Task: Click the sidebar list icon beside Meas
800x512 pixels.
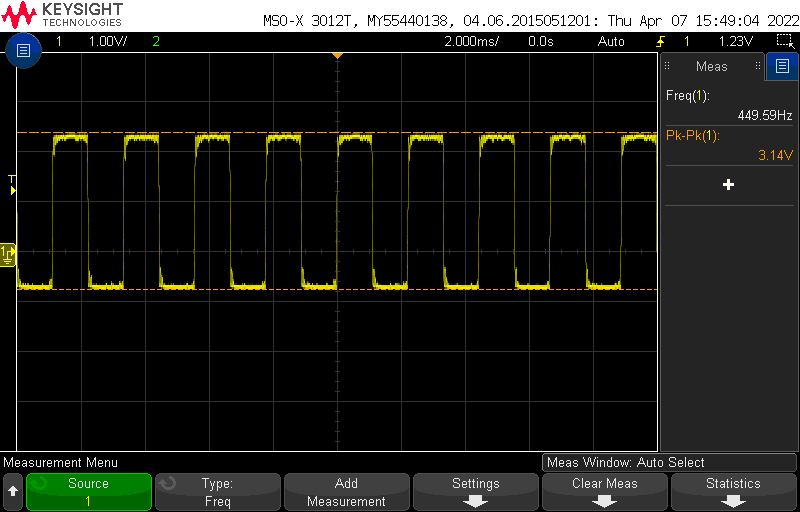Action: pos(782,67)
